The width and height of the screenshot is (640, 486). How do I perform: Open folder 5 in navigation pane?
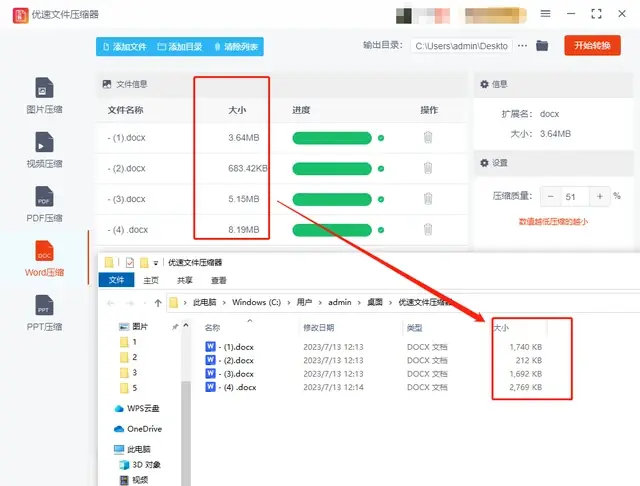point(129,388)
